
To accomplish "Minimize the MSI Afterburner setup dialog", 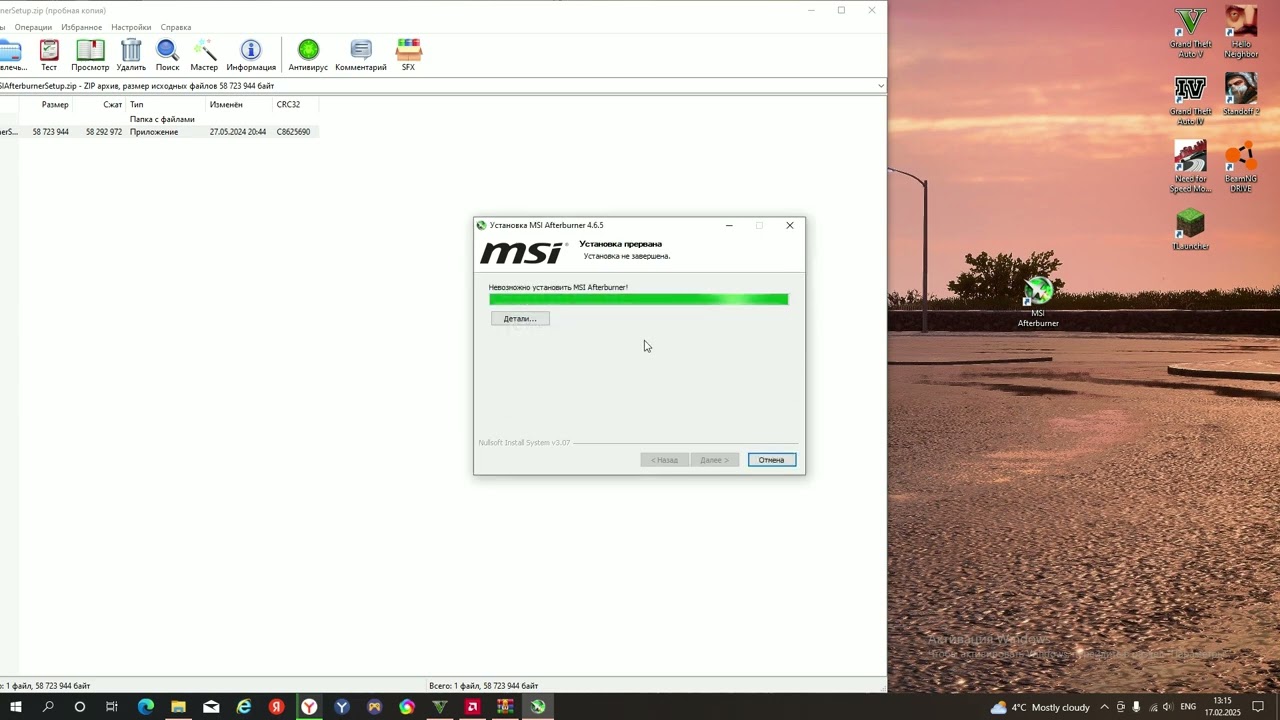I will tap(729, 225).
